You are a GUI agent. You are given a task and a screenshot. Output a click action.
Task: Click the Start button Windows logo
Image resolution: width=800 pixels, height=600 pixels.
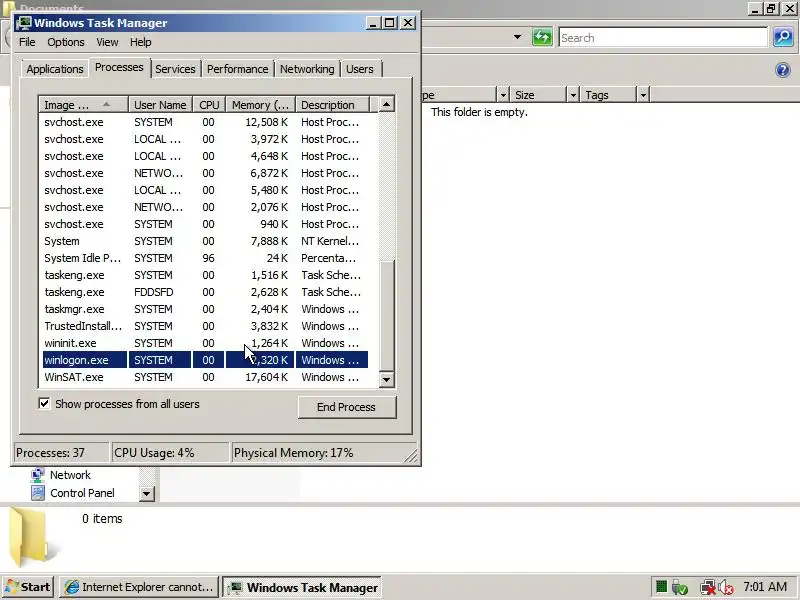[x=11, y=587]
